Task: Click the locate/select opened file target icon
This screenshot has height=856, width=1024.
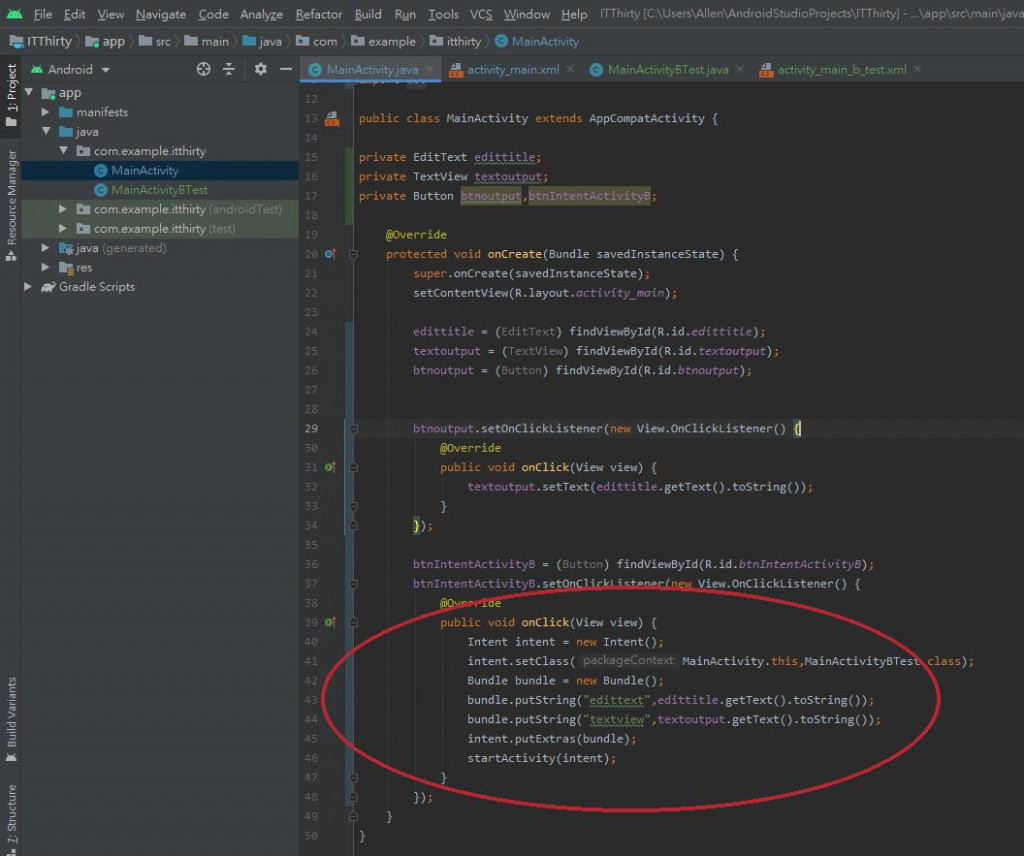Action: coord(203,69)
